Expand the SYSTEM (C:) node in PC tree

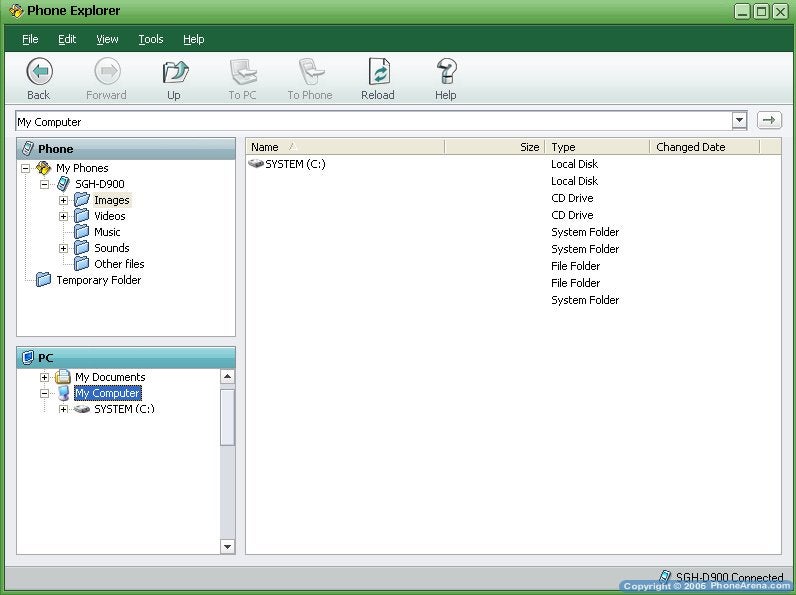(x=63, y=409)
